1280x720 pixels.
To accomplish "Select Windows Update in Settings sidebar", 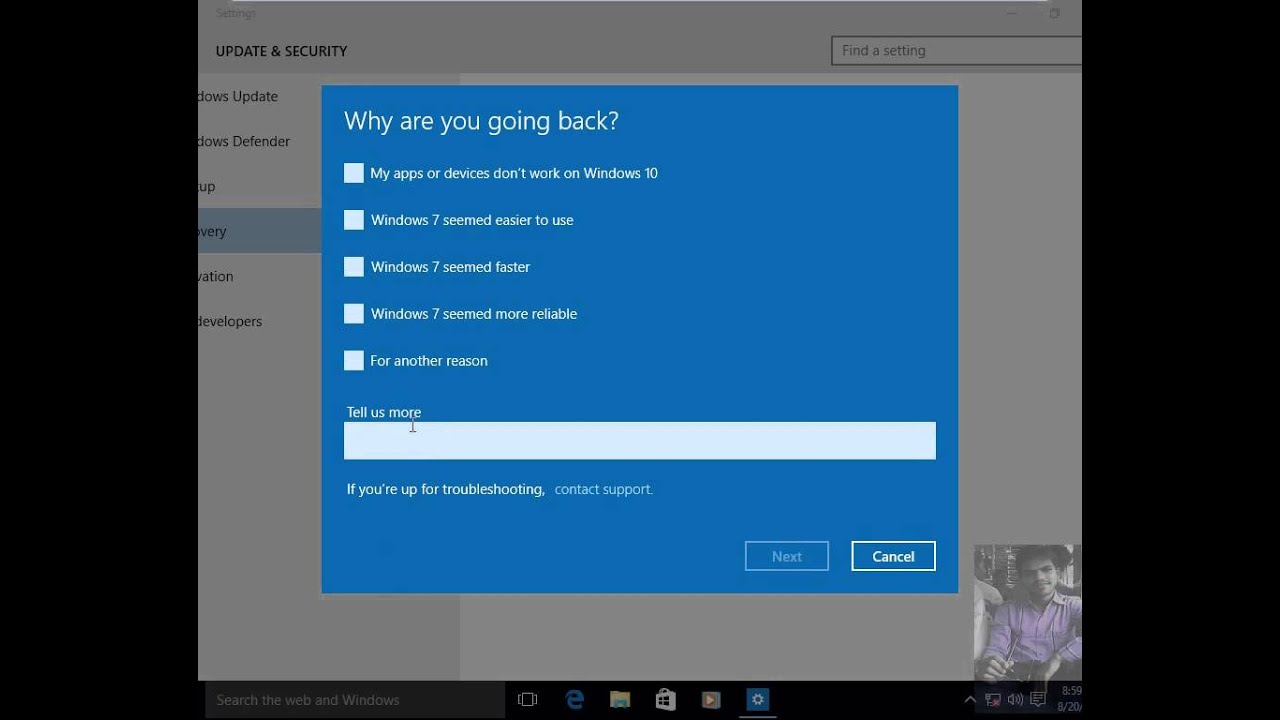I will pyautogui.click(x=238, y=96).
